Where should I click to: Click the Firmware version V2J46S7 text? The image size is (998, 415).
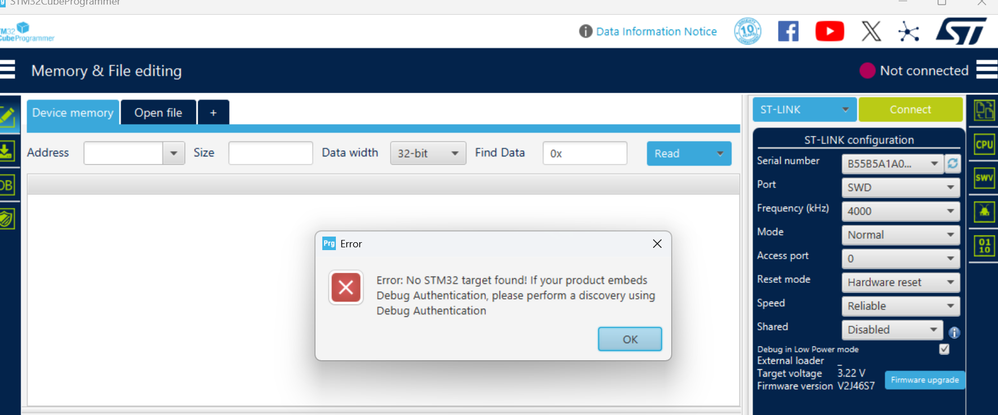coord(816,386)
